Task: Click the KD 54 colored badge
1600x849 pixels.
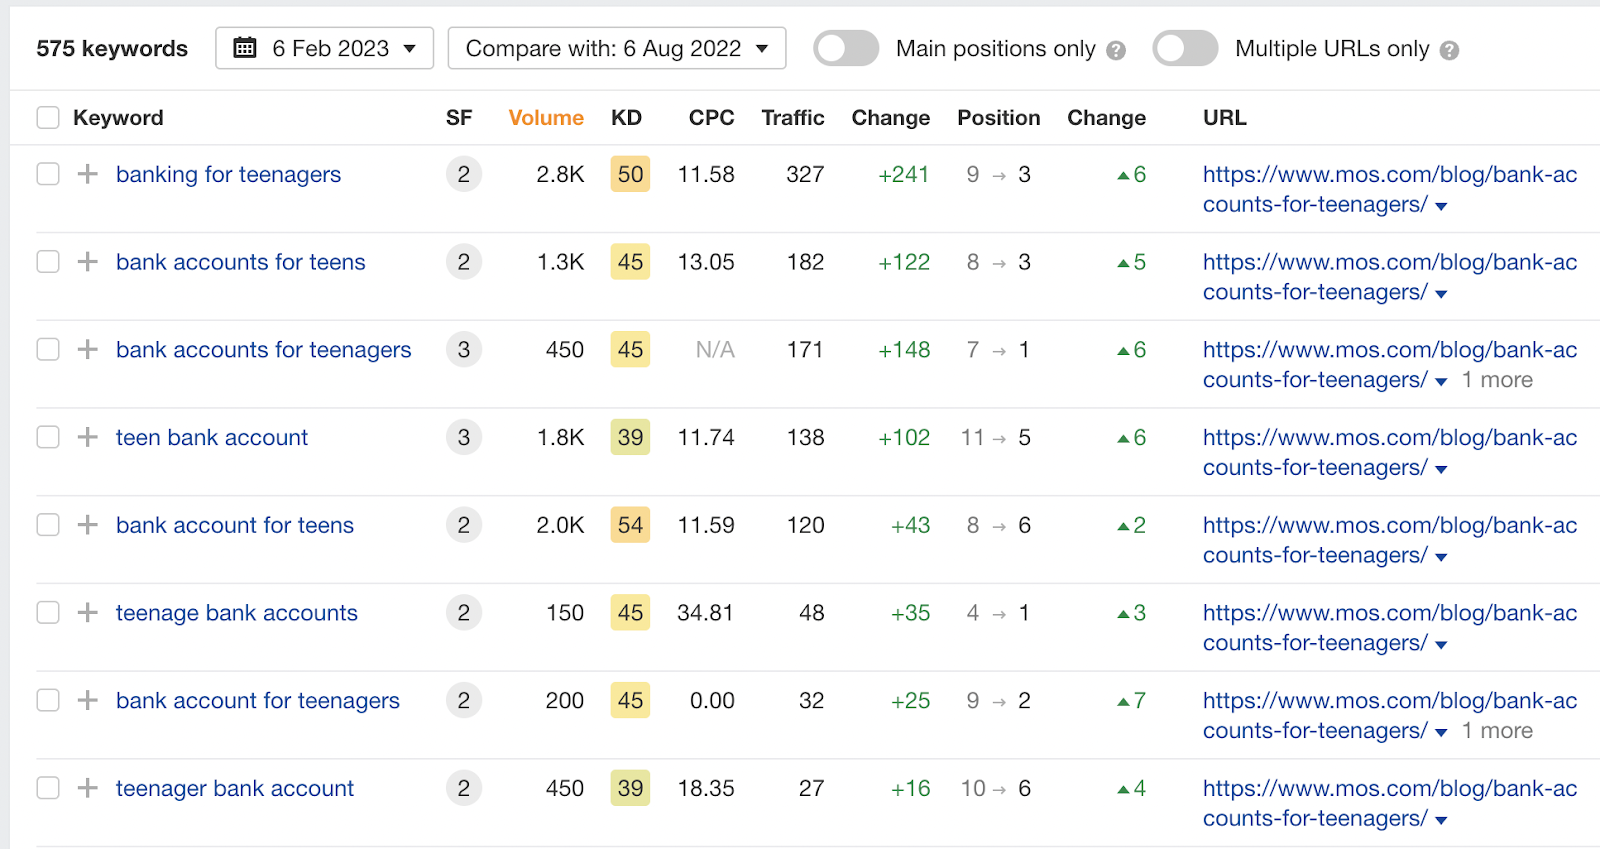Action: click(x=630, y=525)
